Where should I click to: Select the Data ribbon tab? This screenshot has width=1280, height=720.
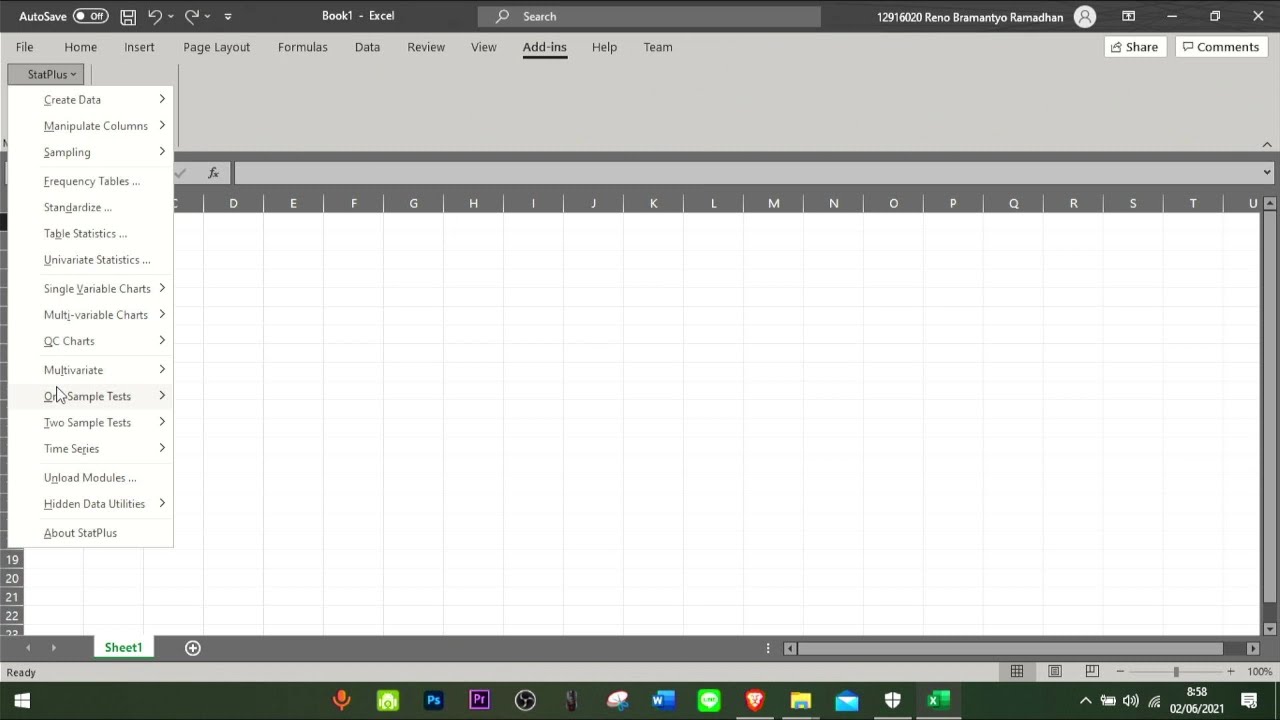click(x=367, y=47)
